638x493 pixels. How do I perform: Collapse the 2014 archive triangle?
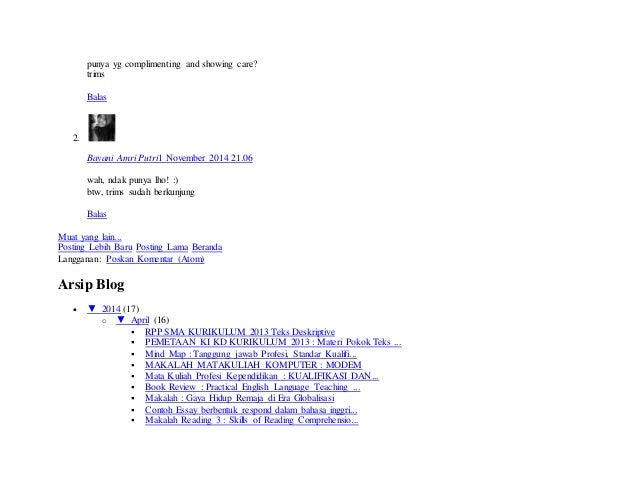coord(92,309)
